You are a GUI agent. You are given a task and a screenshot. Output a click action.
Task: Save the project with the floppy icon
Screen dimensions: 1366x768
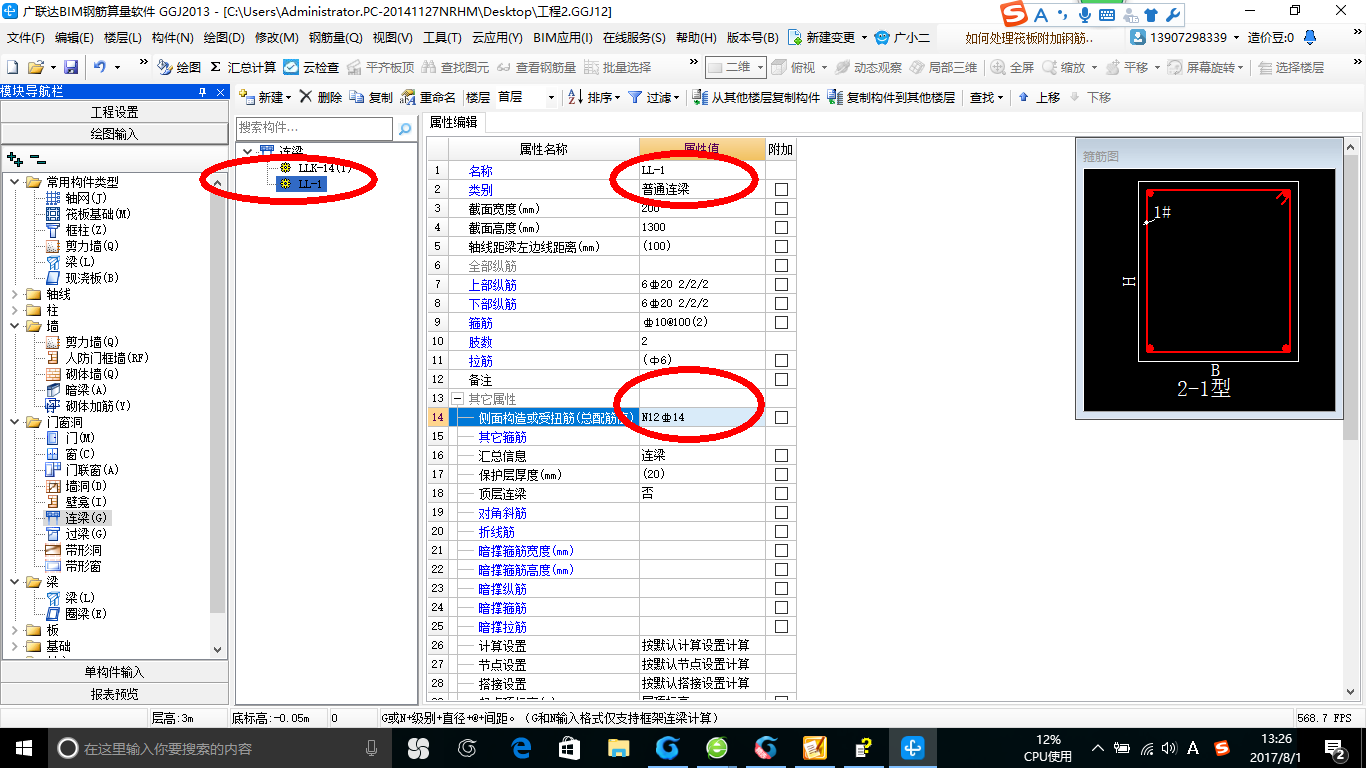click(x=71, y=67)
